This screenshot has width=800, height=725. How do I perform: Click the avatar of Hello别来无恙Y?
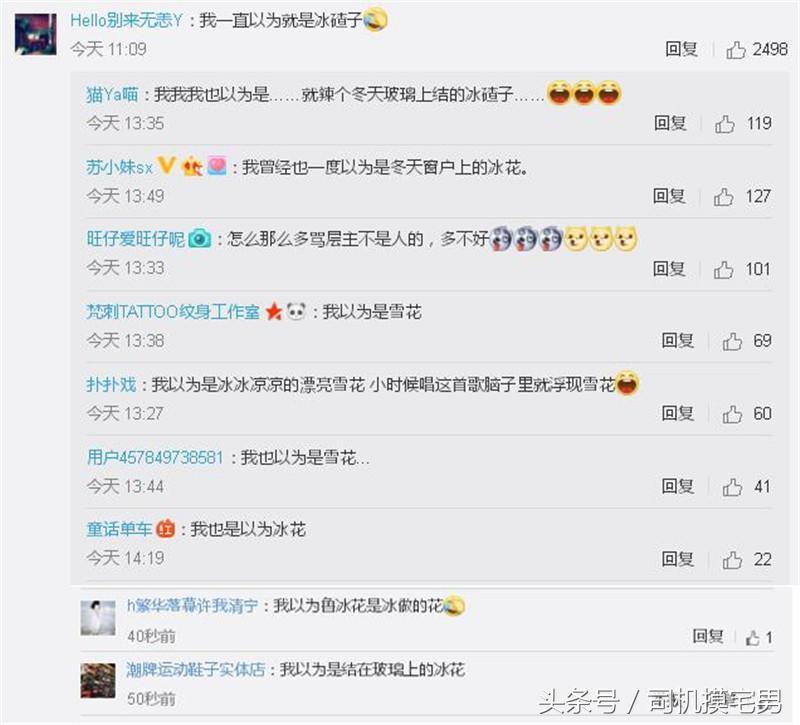click(36, 34)
